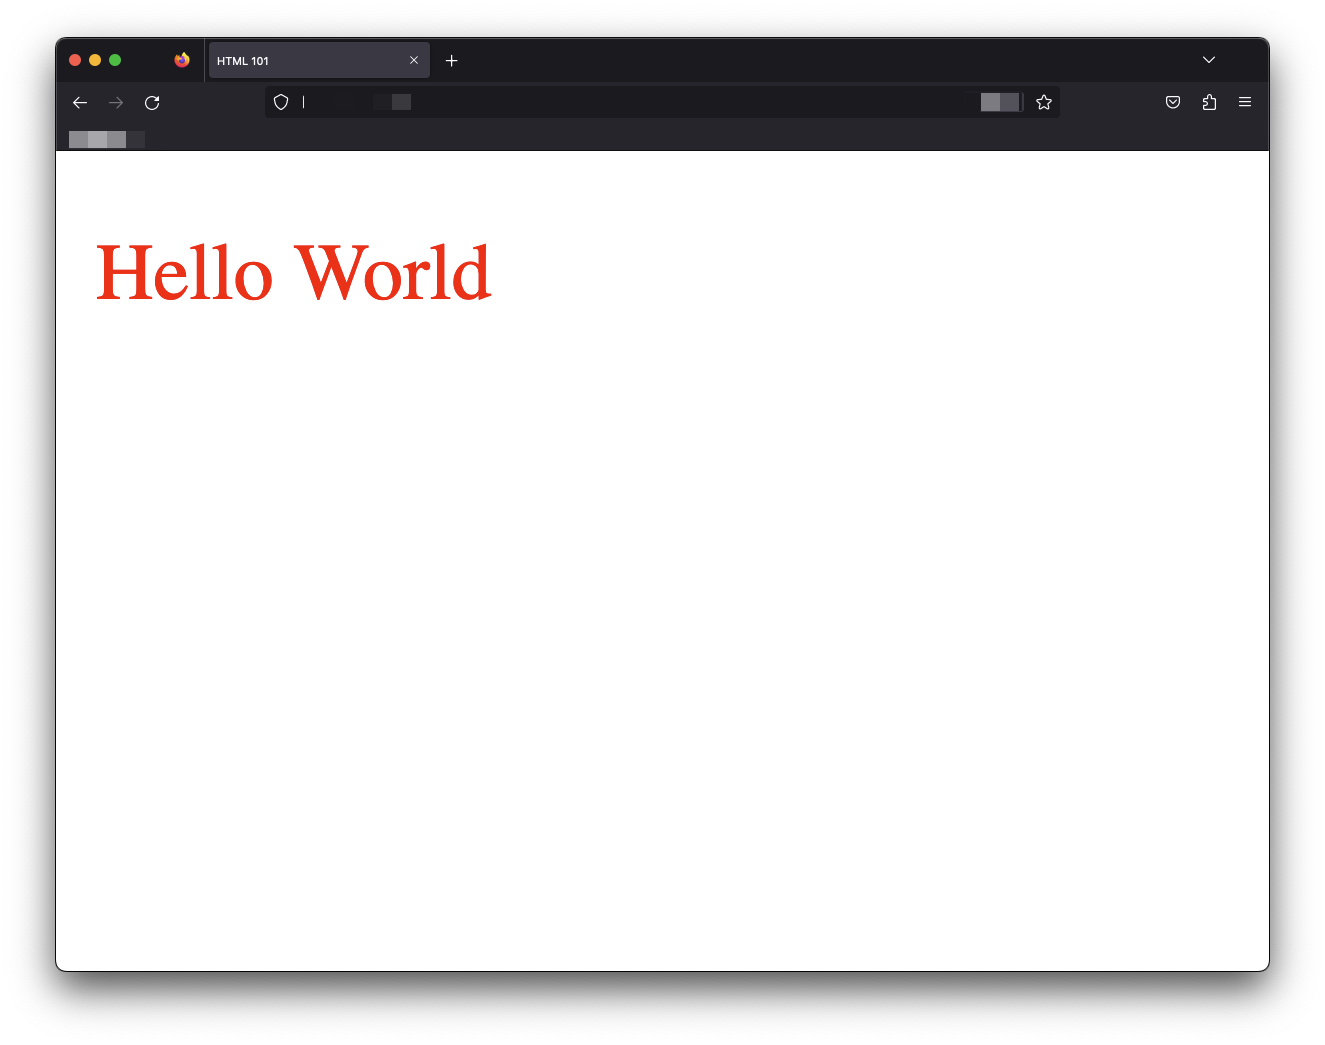The height and width of the screenshot is (1045, 1325).
Task: Open the Firefox icon in the title bar
Action: tap(181, 59)
